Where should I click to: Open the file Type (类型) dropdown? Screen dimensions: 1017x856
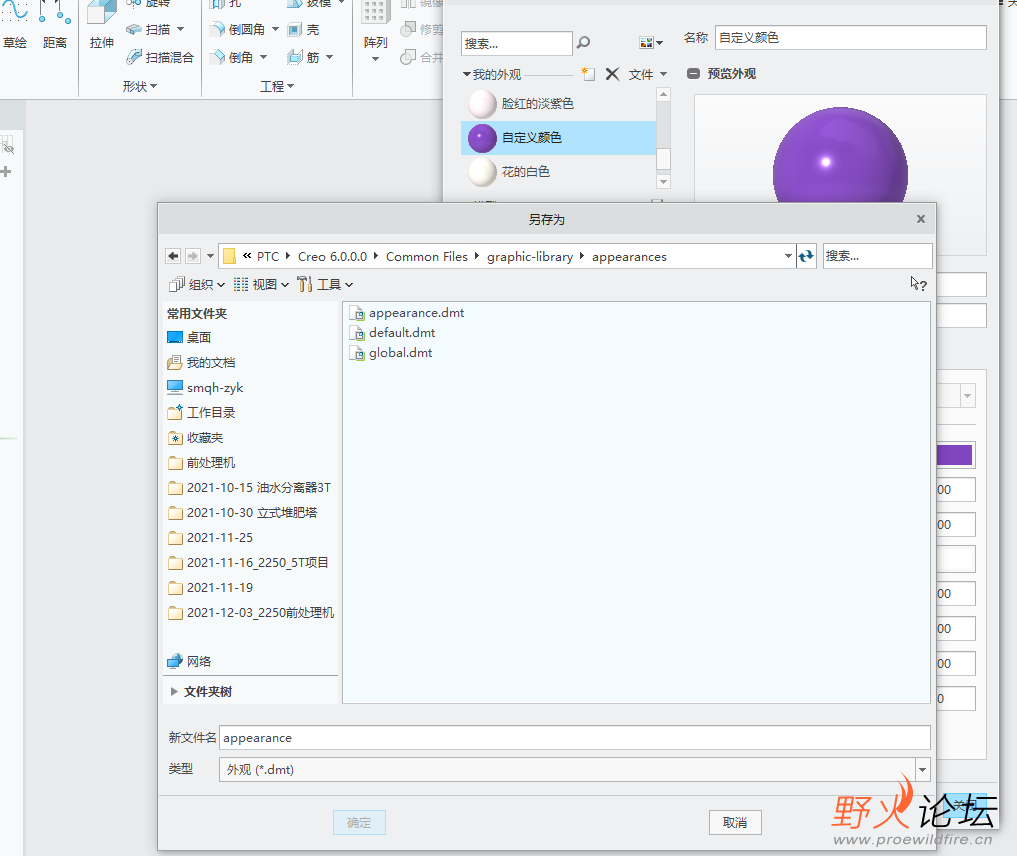[x=922, y=770]
